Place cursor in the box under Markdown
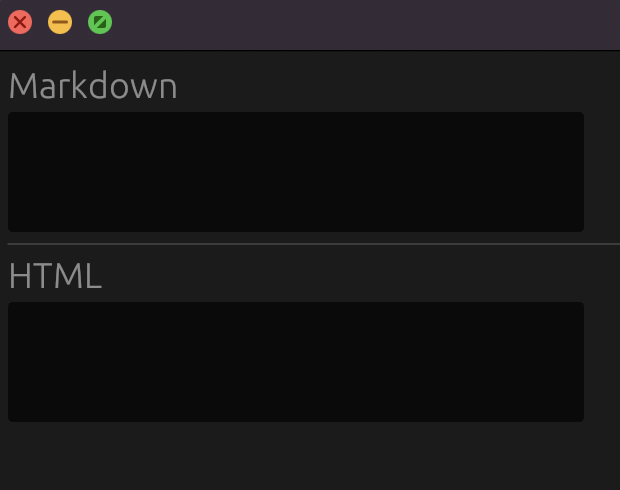Viewport: 620px width, 490px height. [296, 172]
